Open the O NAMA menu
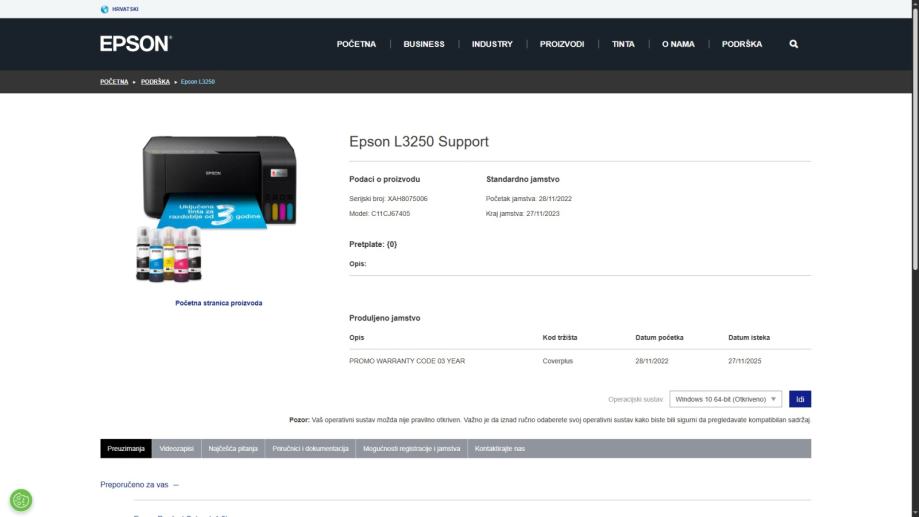The width and height of the screenshot is (919, 517). pyautogui.click(x=678, y=44)
